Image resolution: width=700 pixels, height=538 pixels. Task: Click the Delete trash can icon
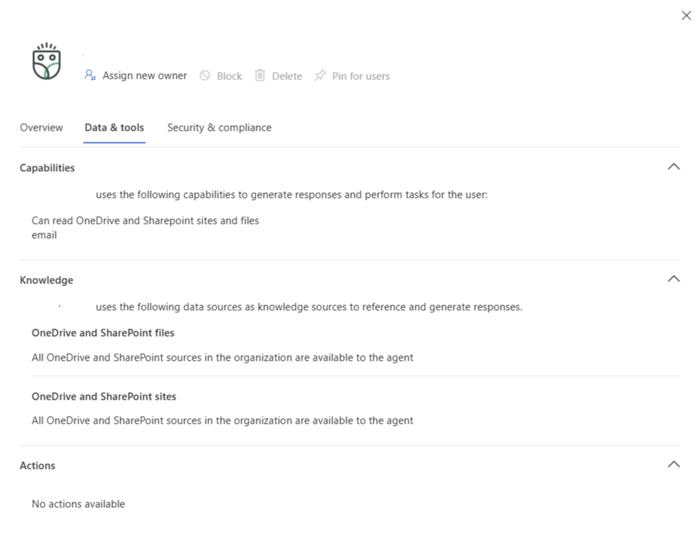pos(260,76)
